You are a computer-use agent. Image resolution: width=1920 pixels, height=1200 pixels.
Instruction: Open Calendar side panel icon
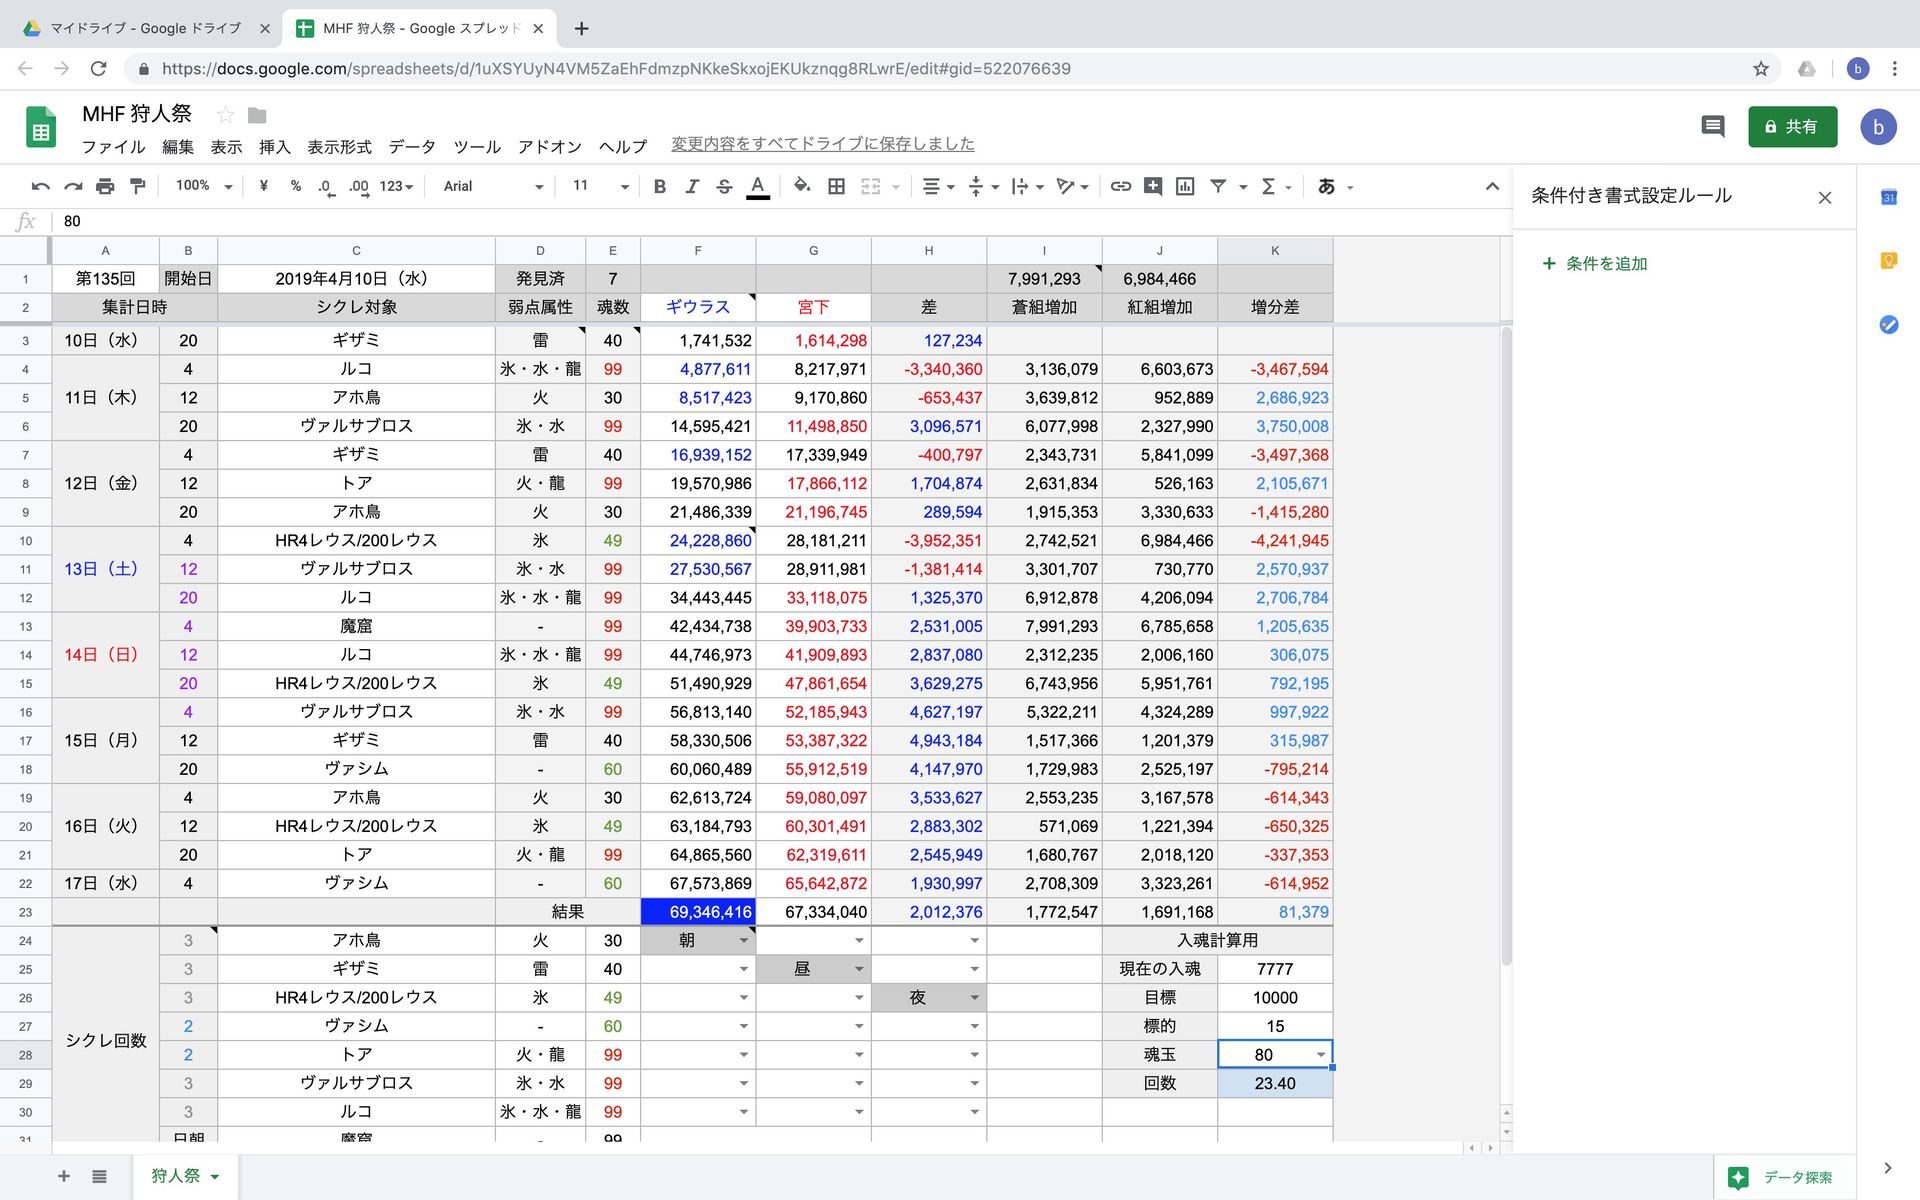pos(1889,197)
